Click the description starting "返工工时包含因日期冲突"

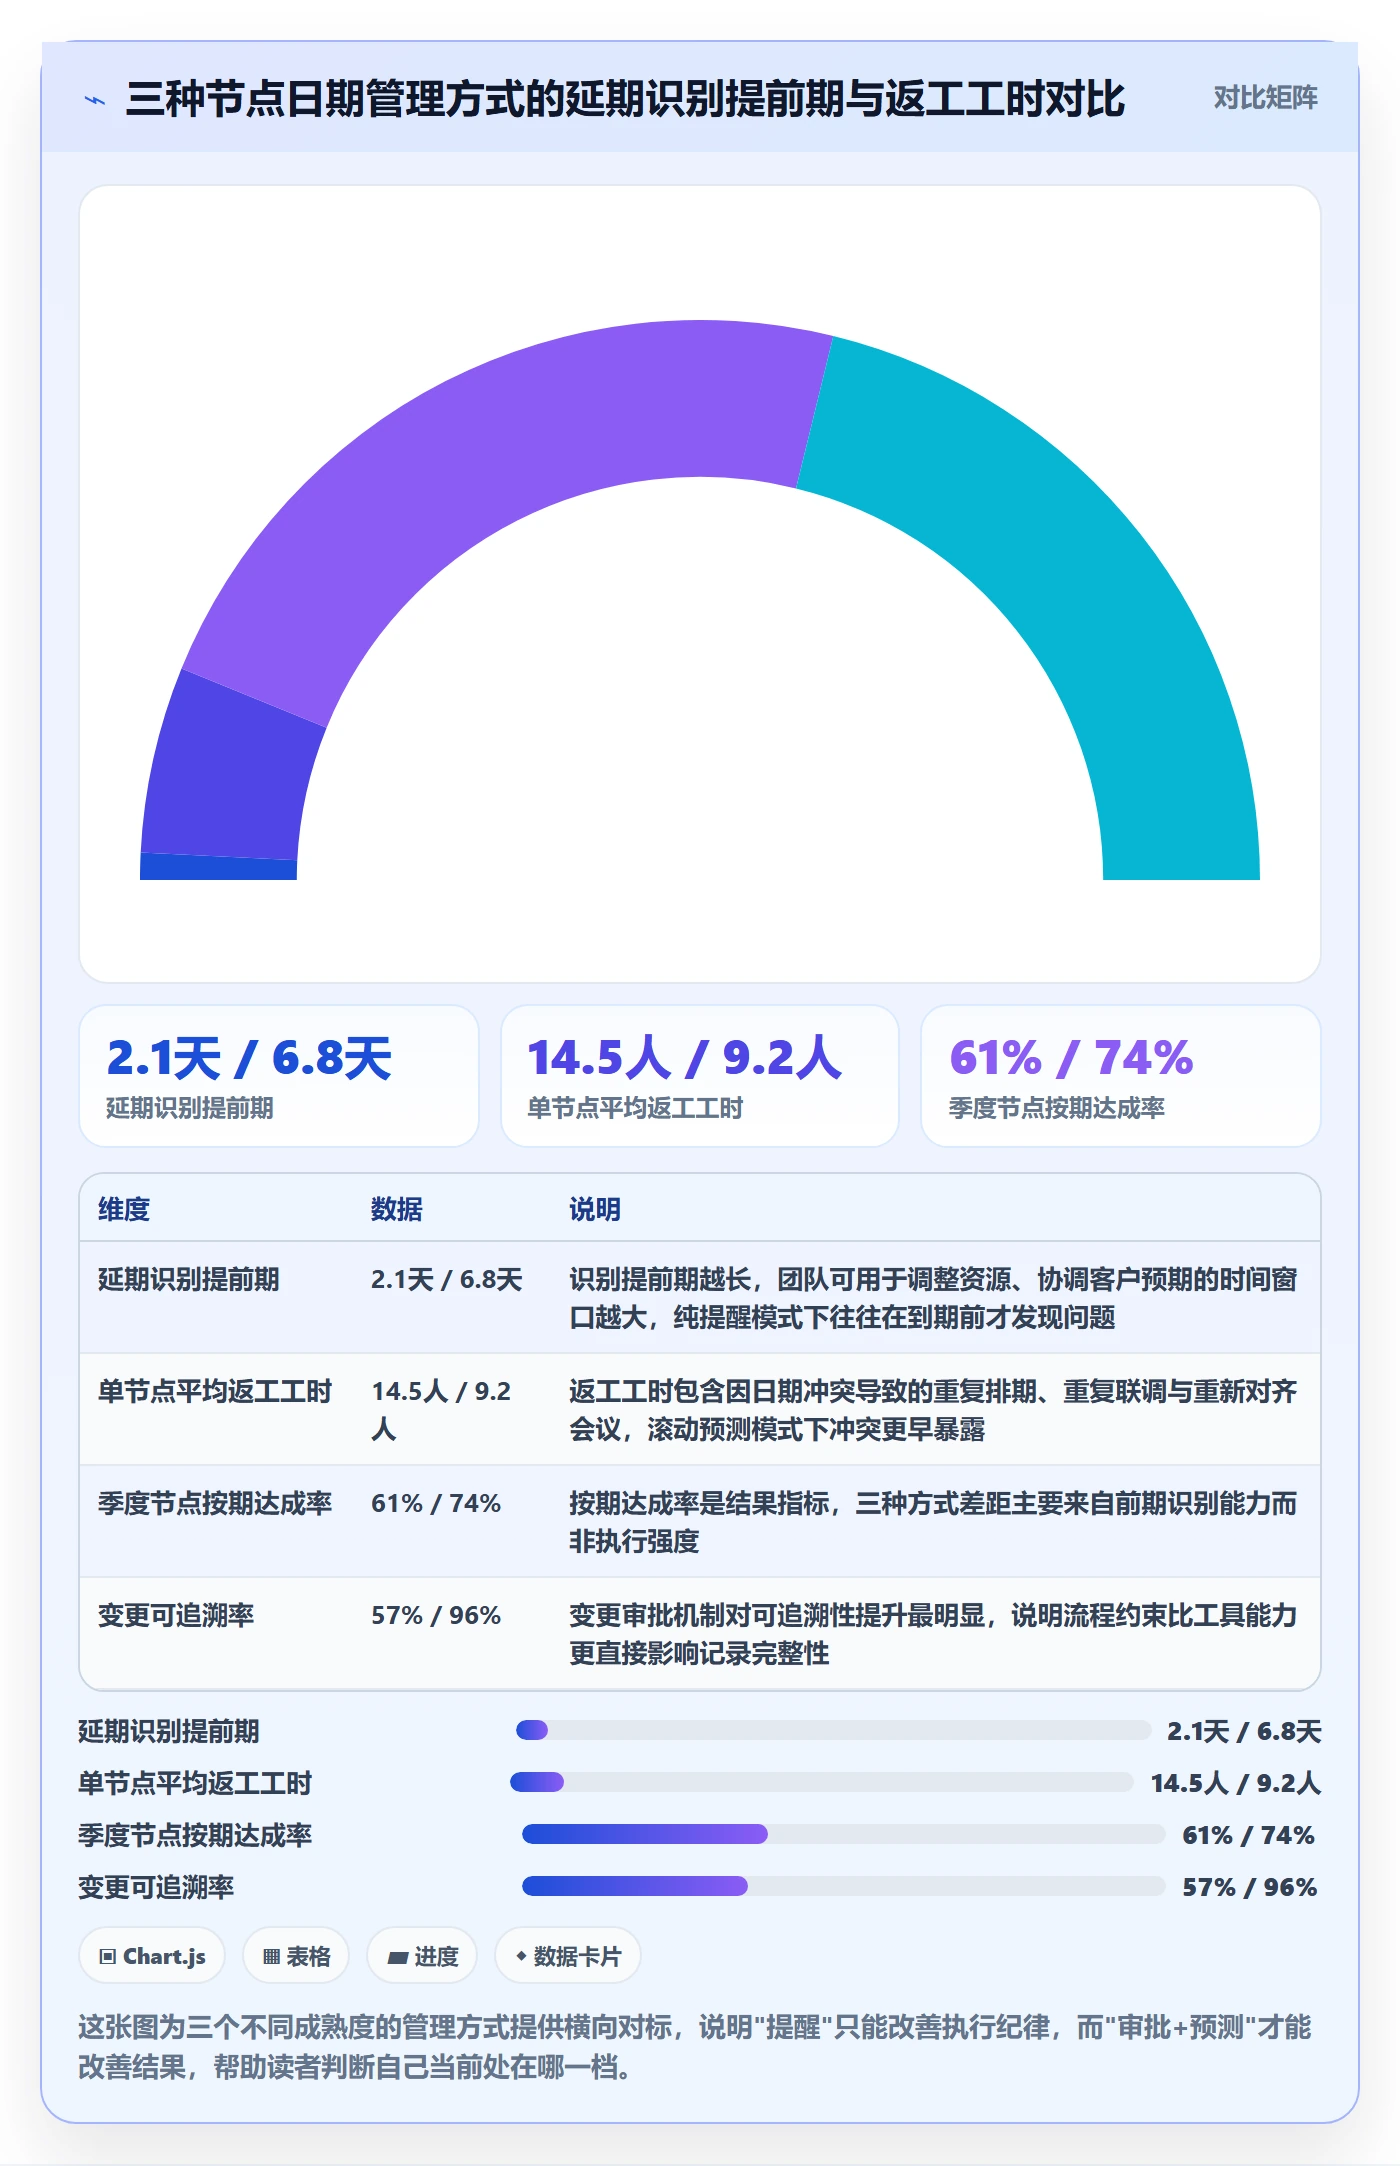pyautogui.click(x=933, y=1410)
